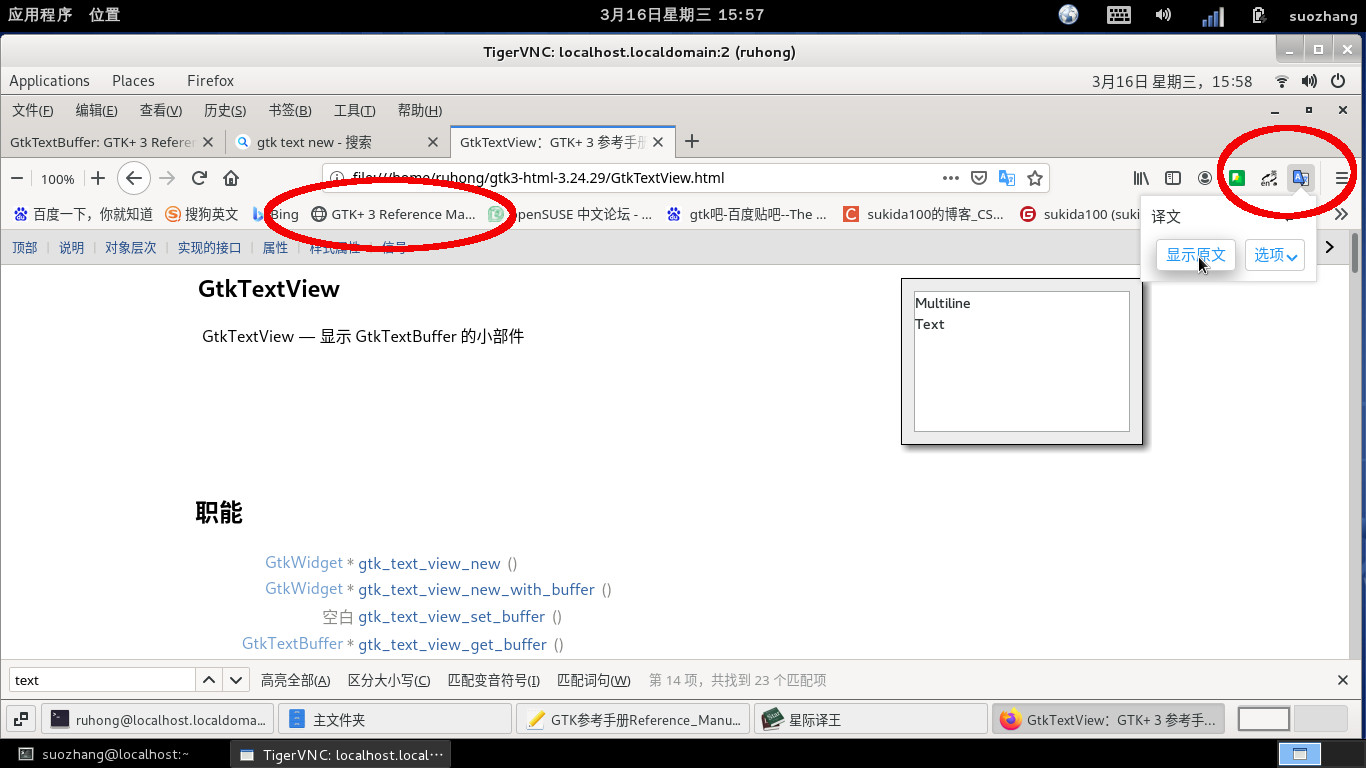Click the 显示原文 button
This screenshot has height=768, width=1366.
(x=1195, y=255)
